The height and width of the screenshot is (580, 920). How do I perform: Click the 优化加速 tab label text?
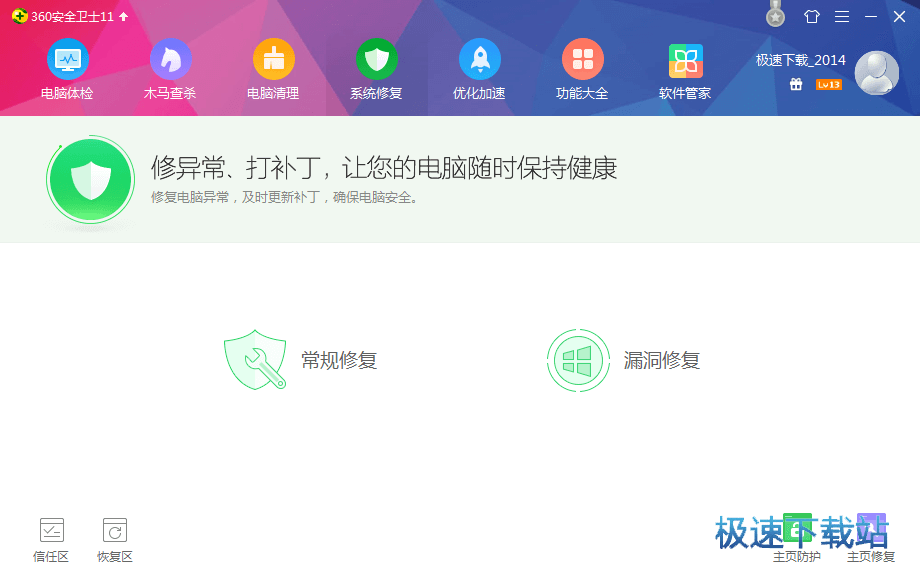click(x=479, y=93)
